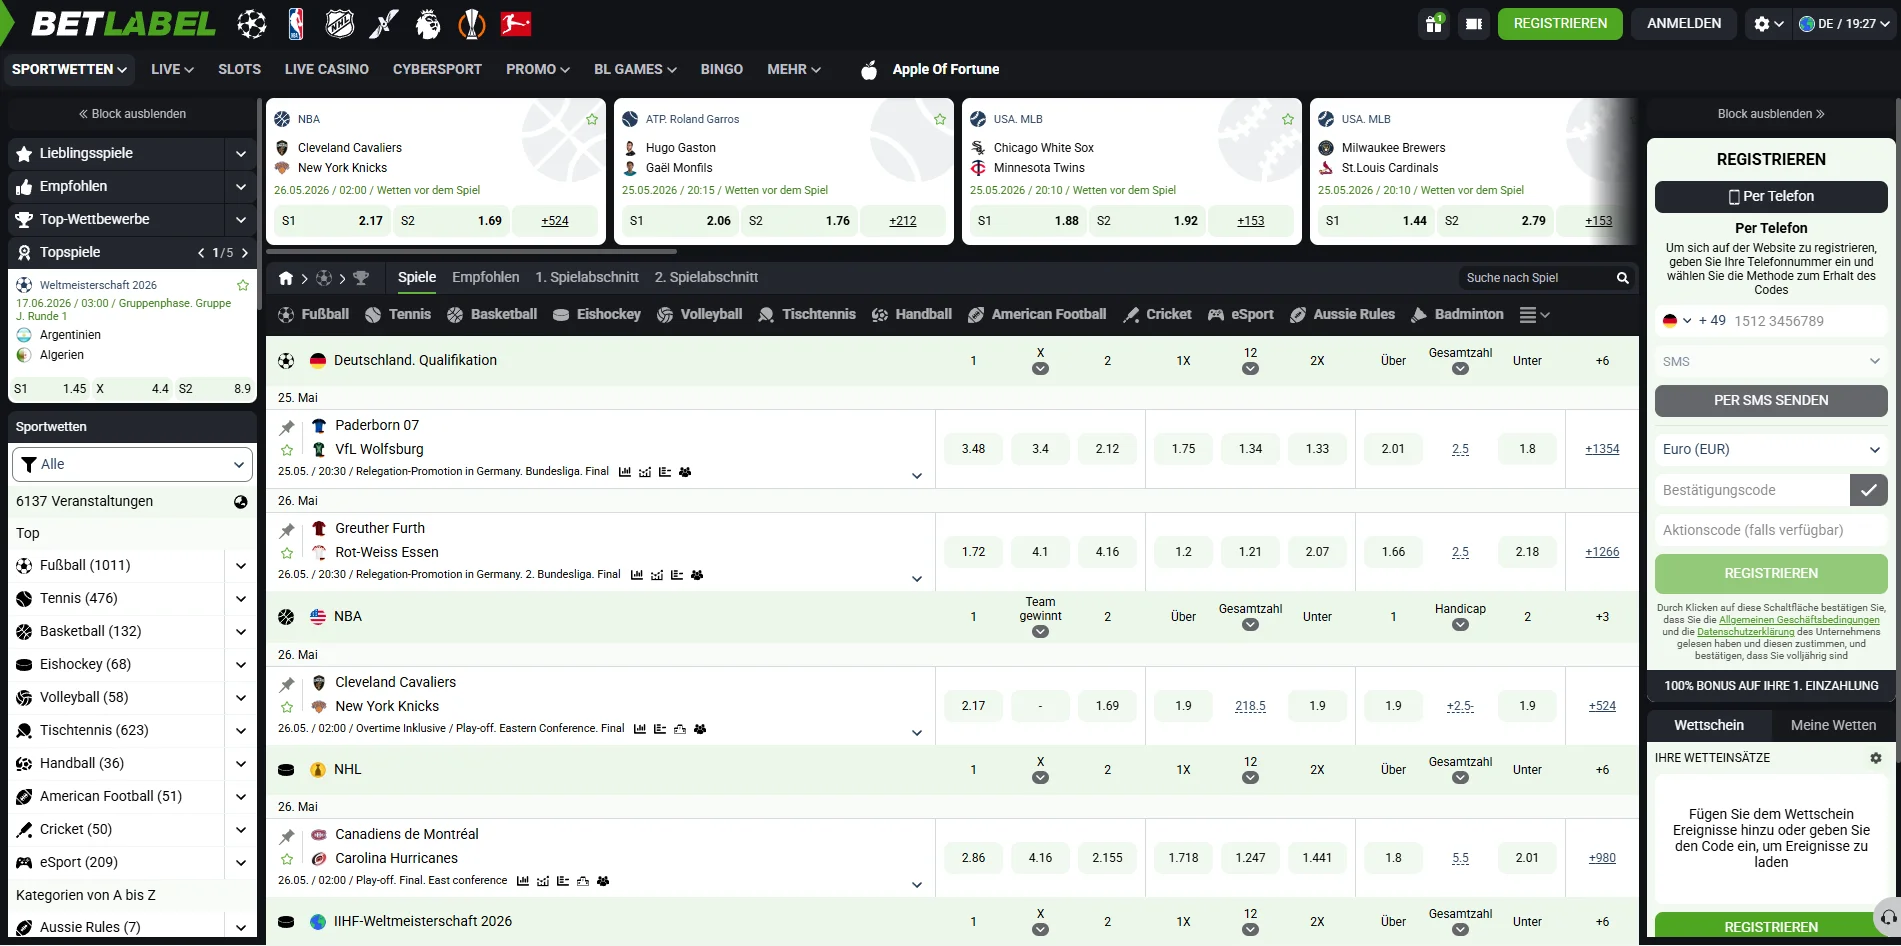Favorite the Chicago White Sox card star
1901x946 pixels.
click(1288, 119)
